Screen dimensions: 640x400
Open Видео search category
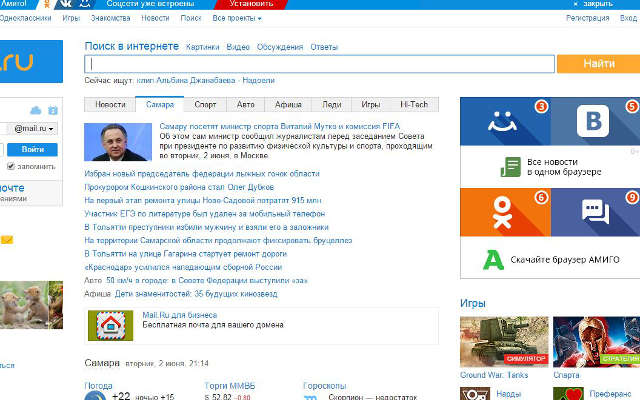pos(238,47)
